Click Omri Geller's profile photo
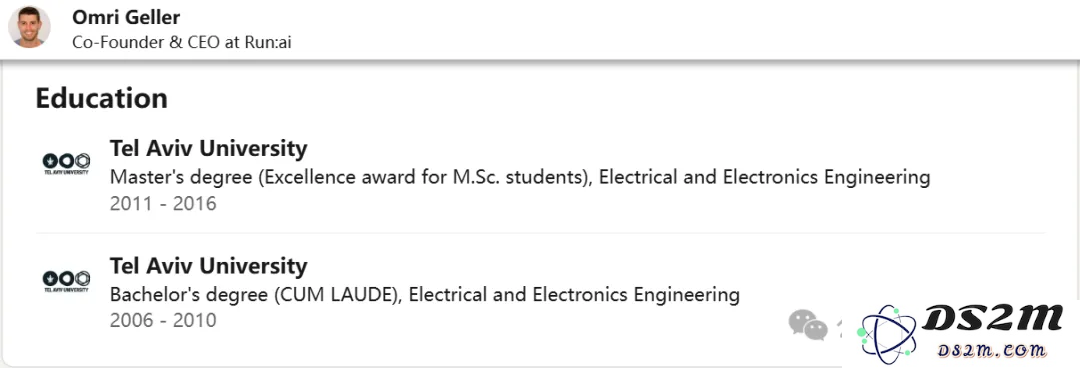The image size is (1080, 368). [29, 27]
